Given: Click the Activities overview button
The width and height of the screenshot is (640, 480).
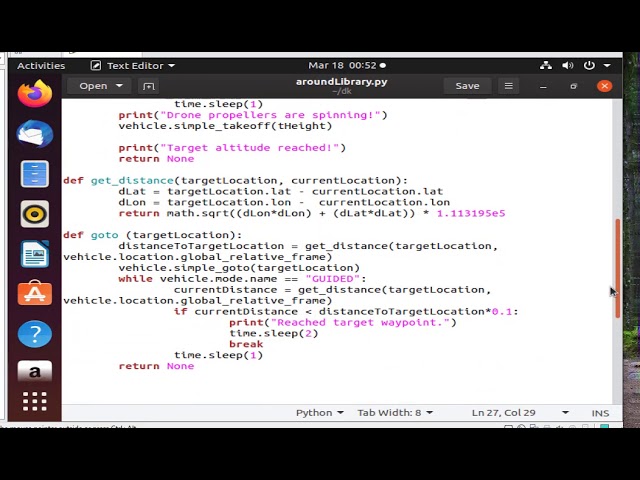Looking at the screenshot, I should [41, 66].
